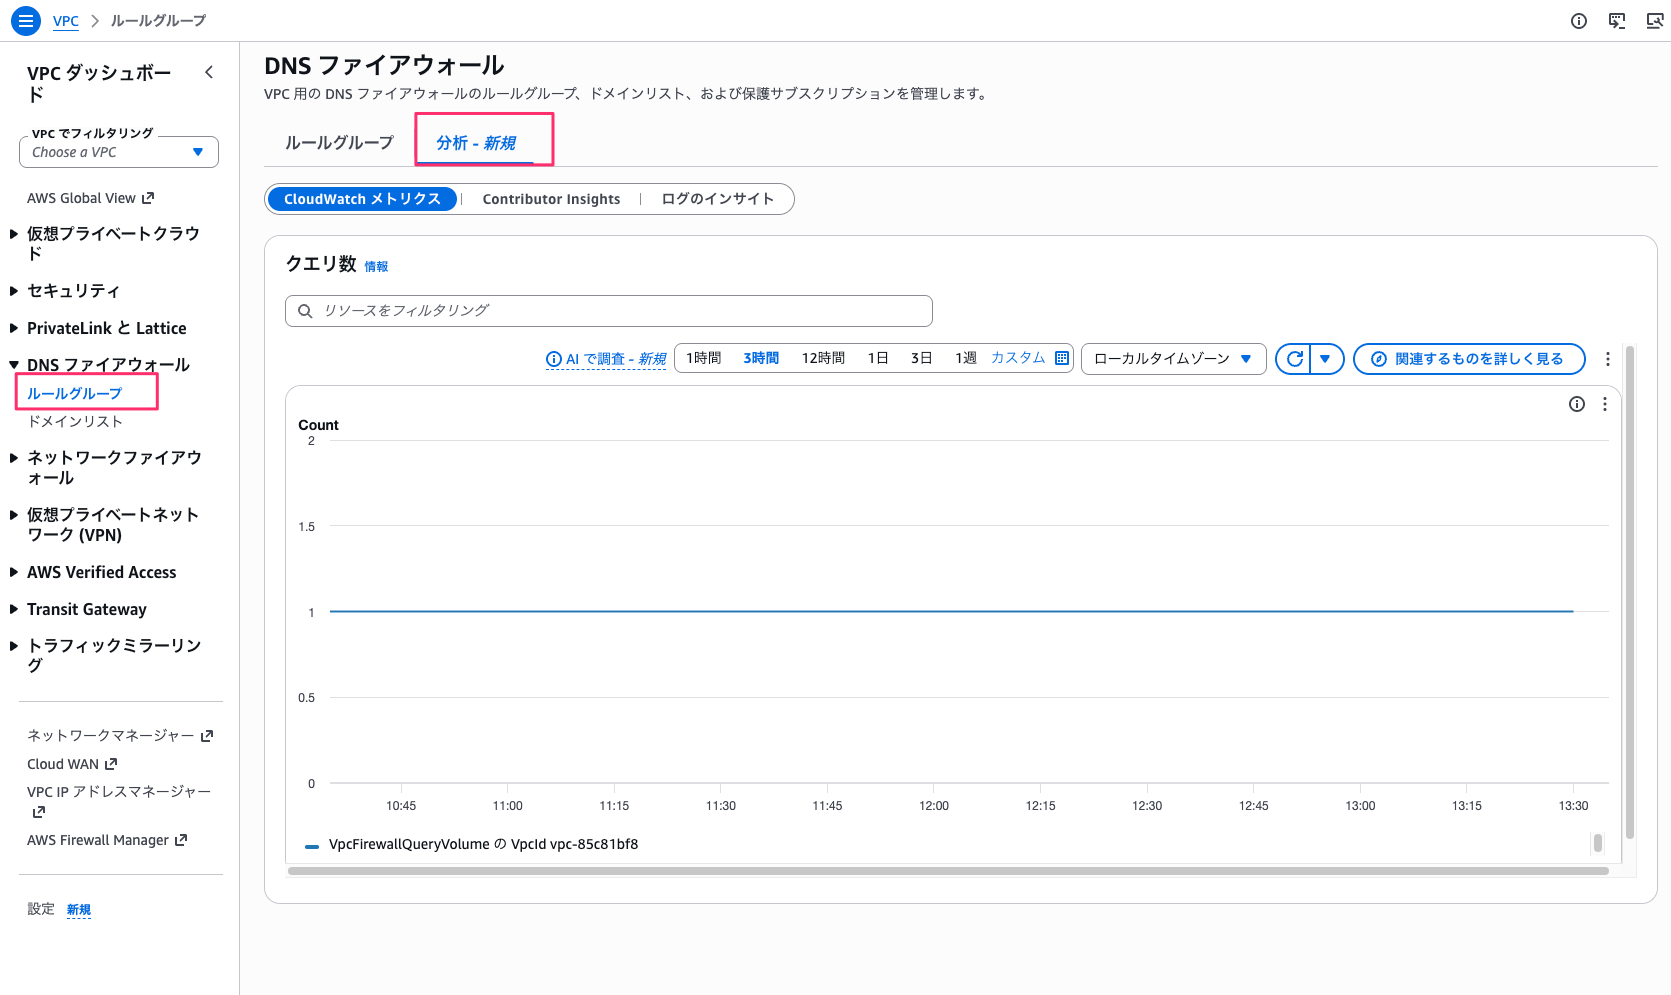Open AWS Global View external link

pyautogui.click(x=91, y=198)
